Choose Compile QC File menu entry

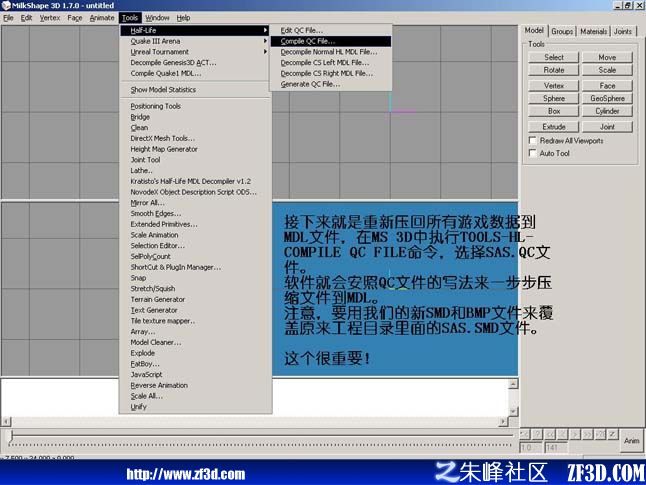pos(331,41)
